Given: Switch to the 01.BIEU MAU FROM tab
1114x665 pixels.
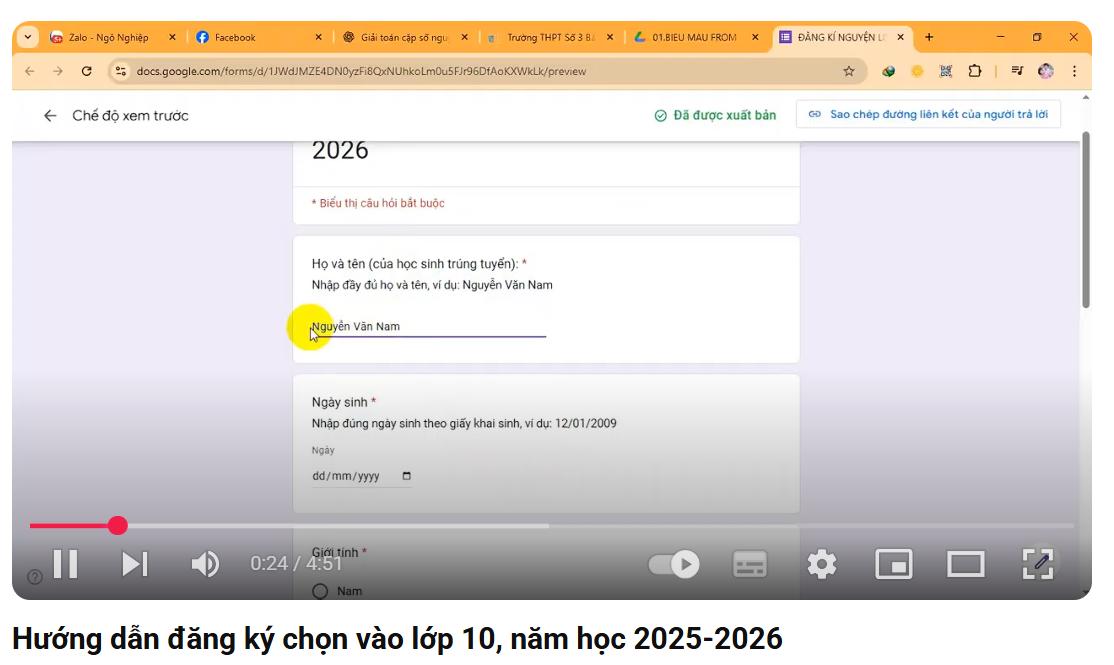Looking at the screenshot, I should click(x=694, y=37).
